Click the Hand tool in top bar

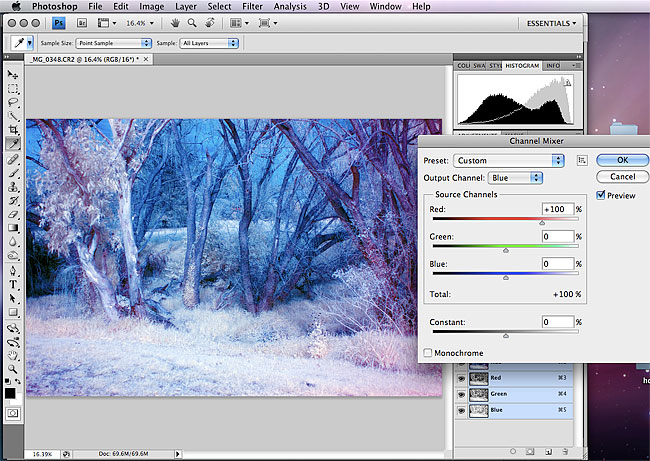tap(176, 22)
